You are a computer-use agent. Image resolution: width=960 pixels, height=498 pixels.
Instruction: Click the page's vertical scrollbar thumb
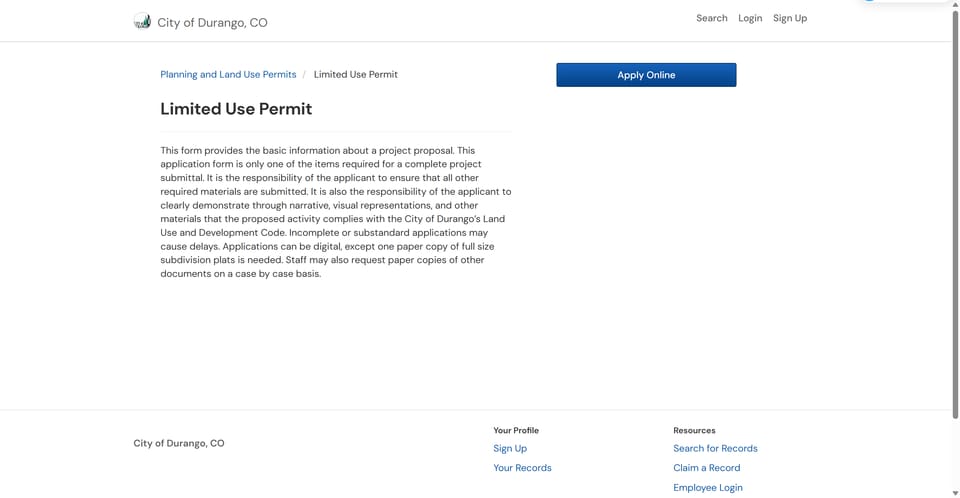(x=955, y=214)
